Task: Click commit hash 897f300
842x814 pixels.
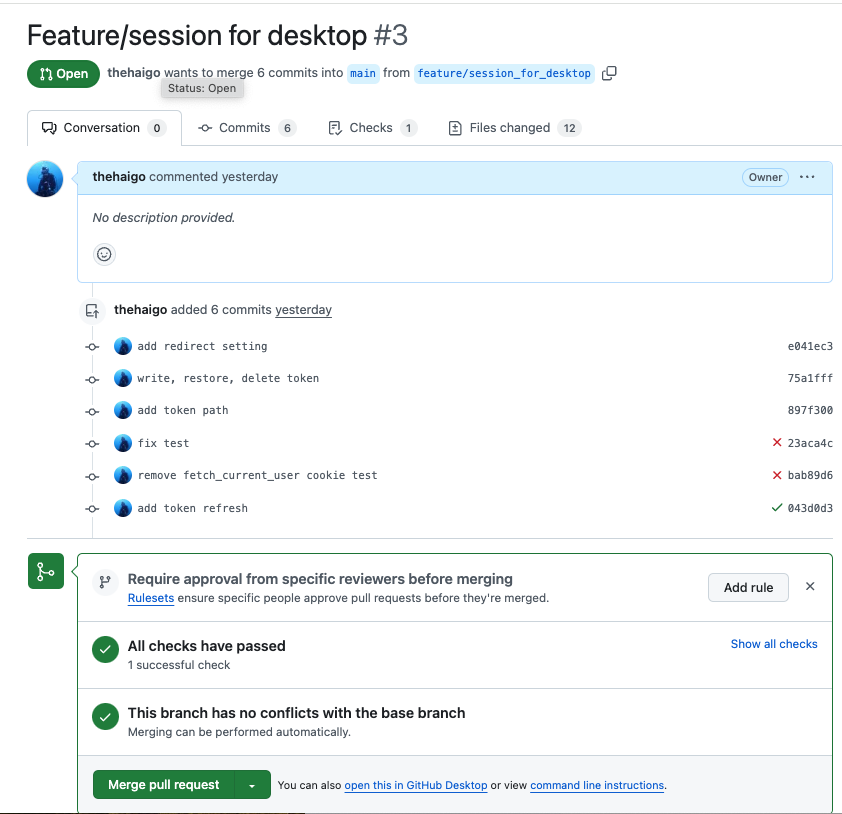Action: pos(810,411)
